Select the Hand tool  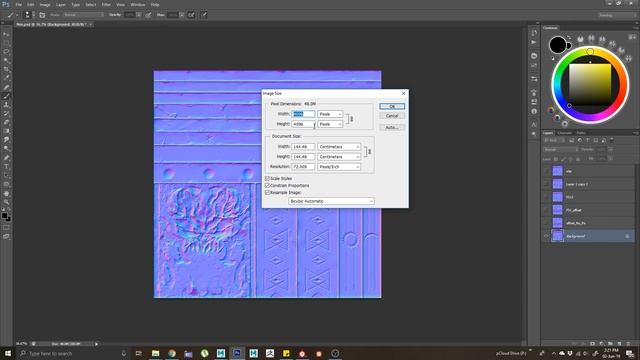pos(6,193)
